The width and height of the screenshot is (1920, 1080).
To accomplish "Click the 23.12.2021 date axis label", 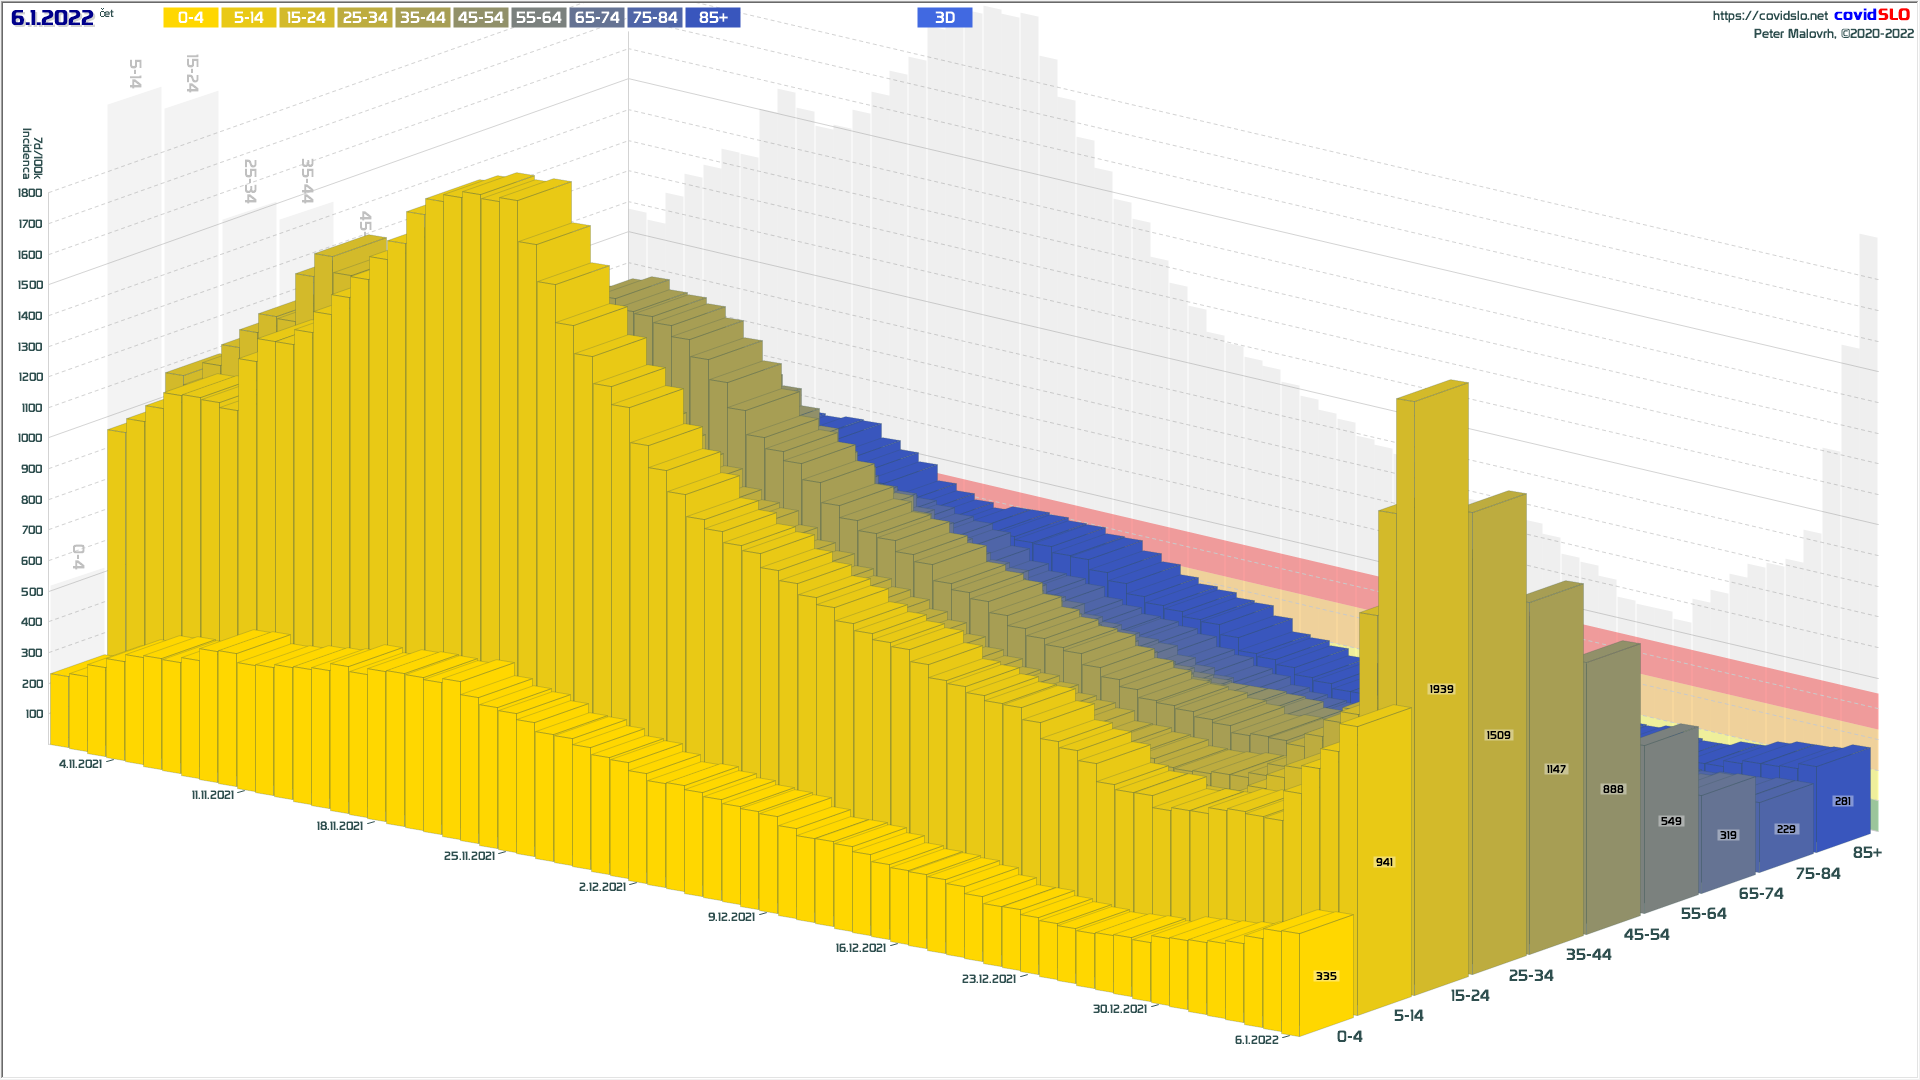I will [989, 979].
